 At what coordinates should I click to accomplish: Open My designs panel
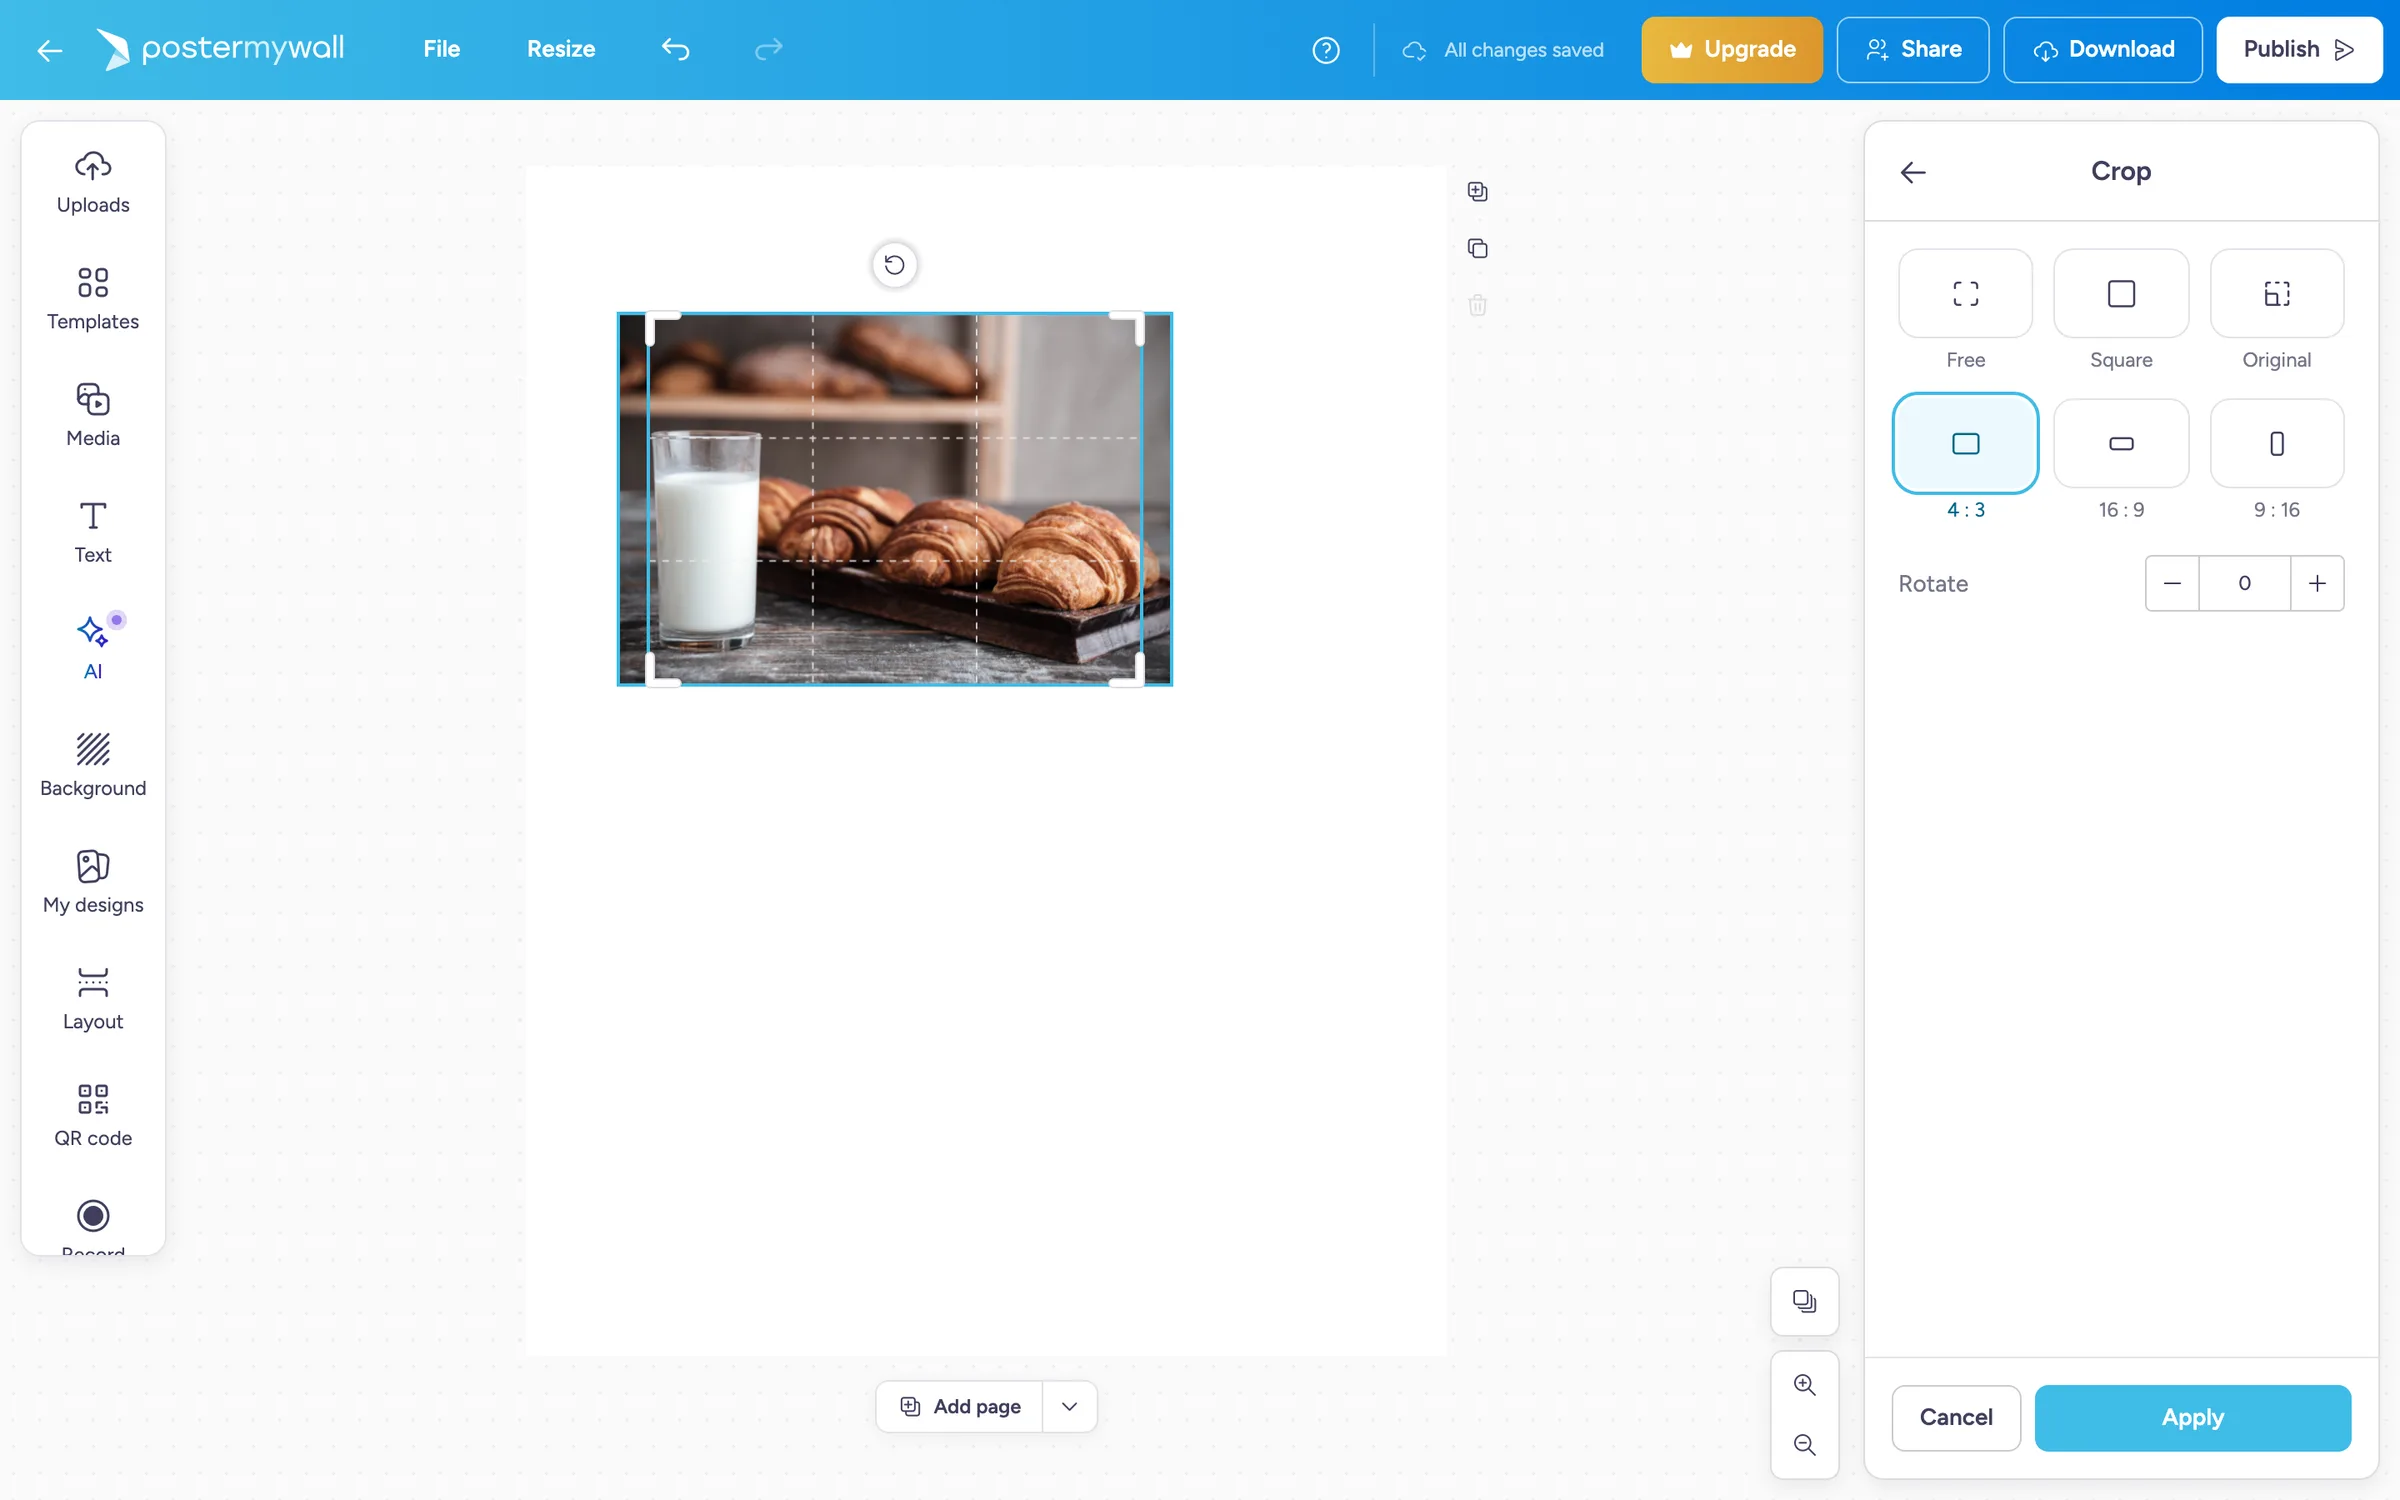[x=93, y=882]
